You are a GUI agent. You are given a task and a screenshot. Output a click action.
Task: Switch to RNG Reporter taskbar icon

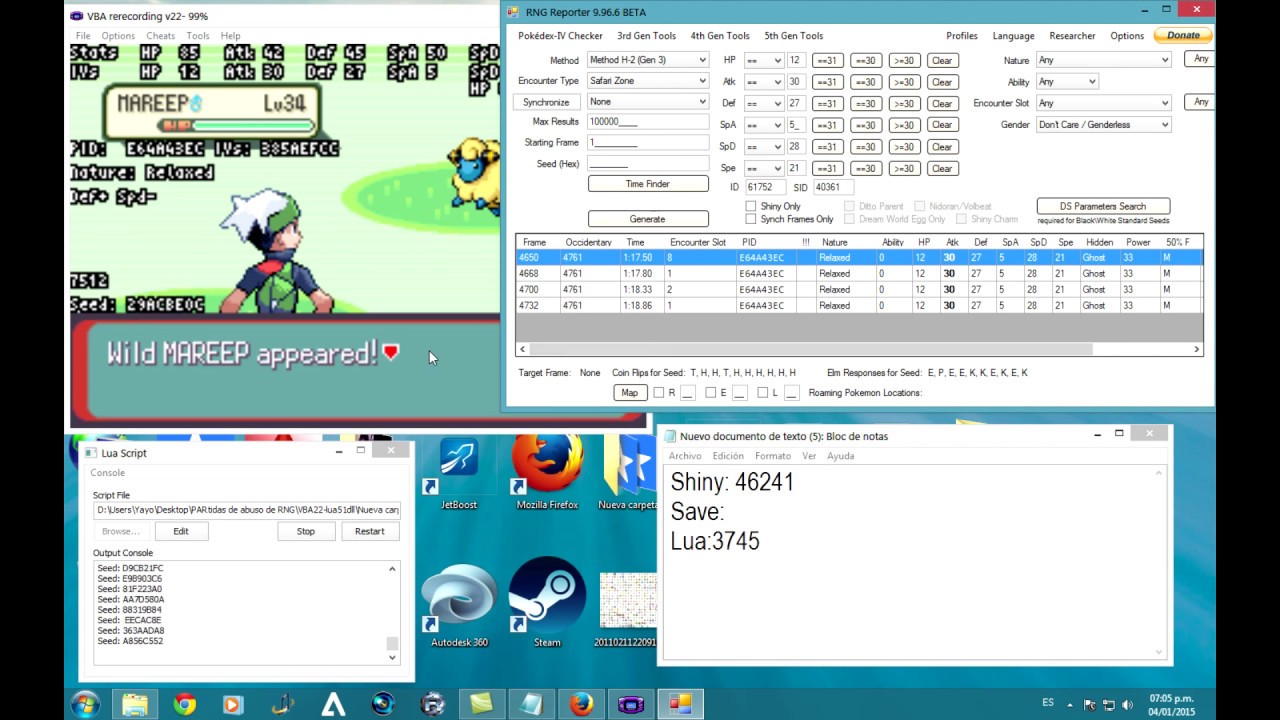(680, 704)
